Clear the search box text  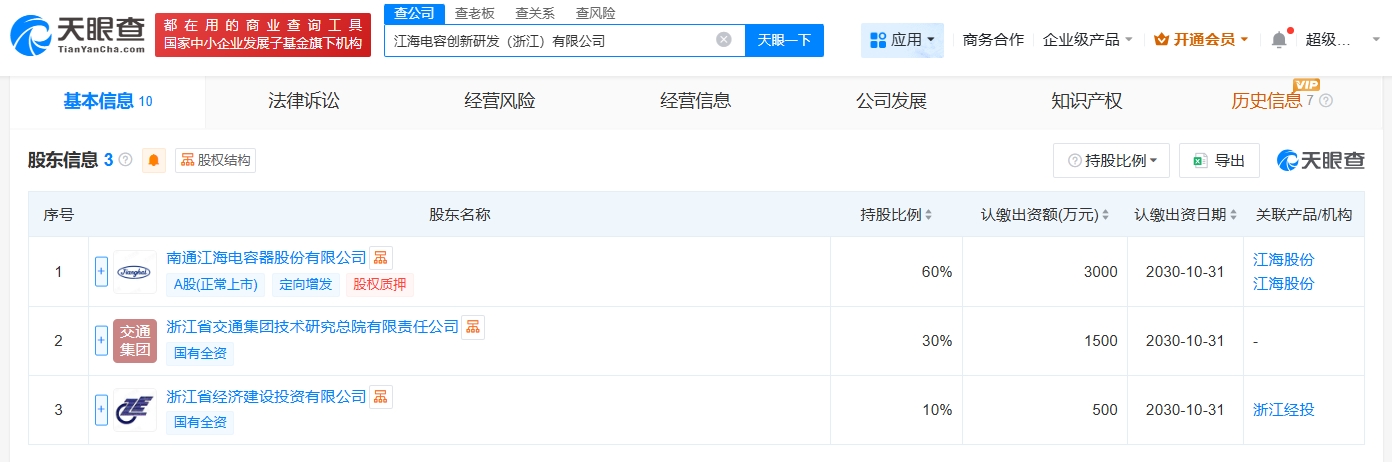coord(724,40)
